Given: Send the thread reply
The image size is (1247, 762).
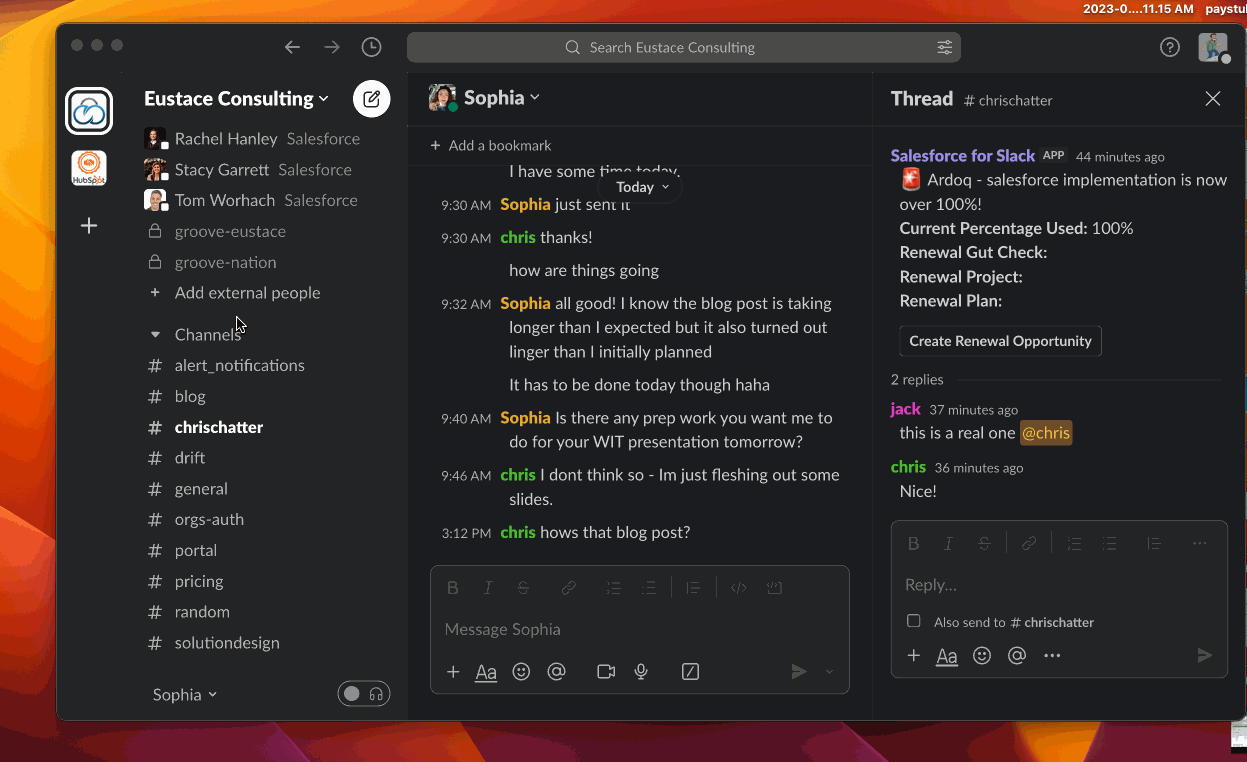Looking at the screenshot, I should point(1205,656).
